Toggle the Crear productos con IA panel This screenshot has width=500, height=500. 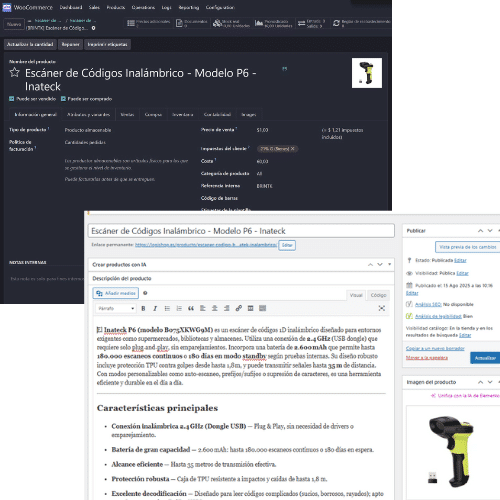tap(389, 264)
